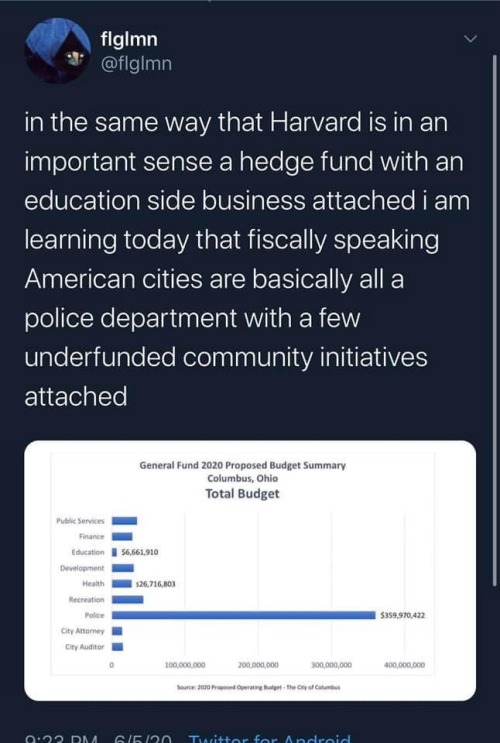The height and width of the screenshot is (743, 500).
Task: Open the flglmn profile avatar
Action: tap(57, 50)
